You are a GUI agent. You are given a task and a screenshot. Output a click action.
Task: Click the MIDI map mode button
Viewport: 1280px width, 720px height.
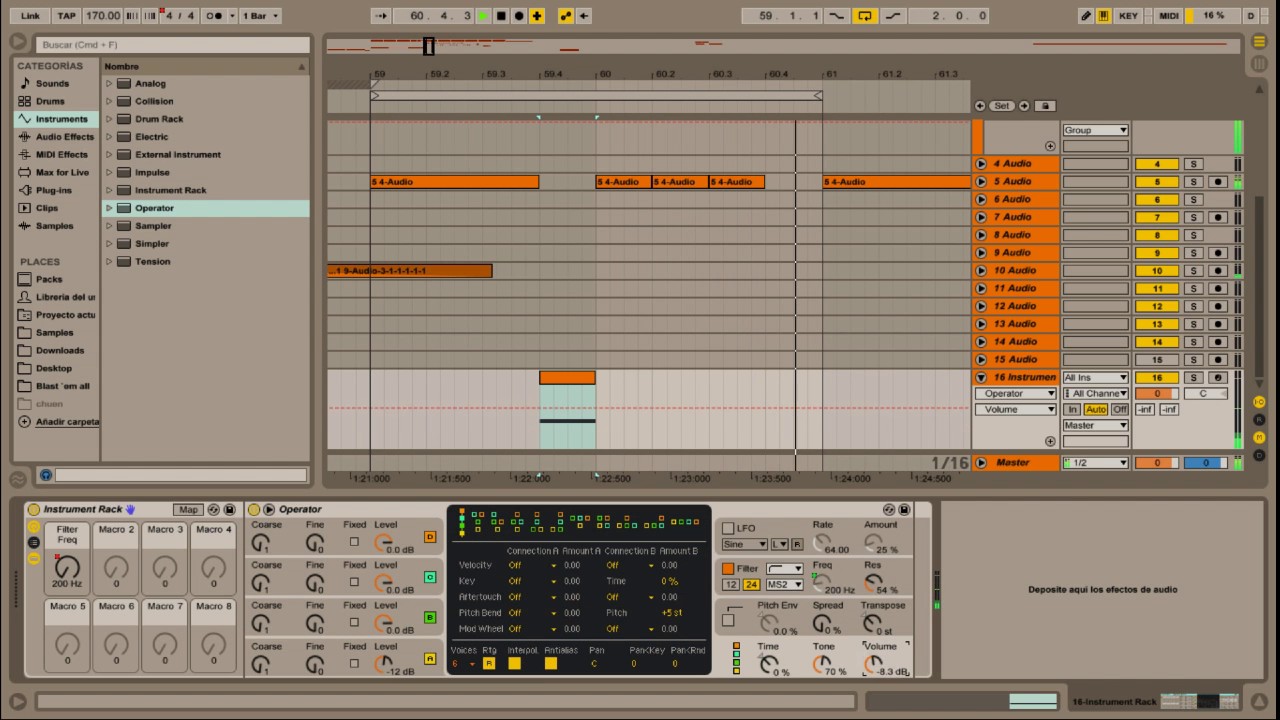click(1169, 16)
